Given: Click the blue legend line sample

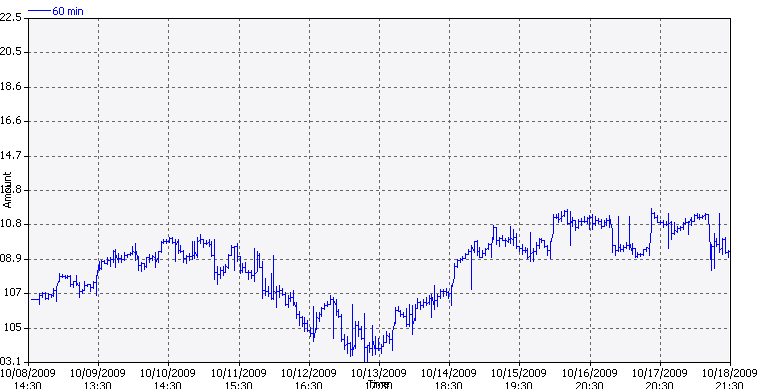Looking at the screenshot, I should 40,10.
